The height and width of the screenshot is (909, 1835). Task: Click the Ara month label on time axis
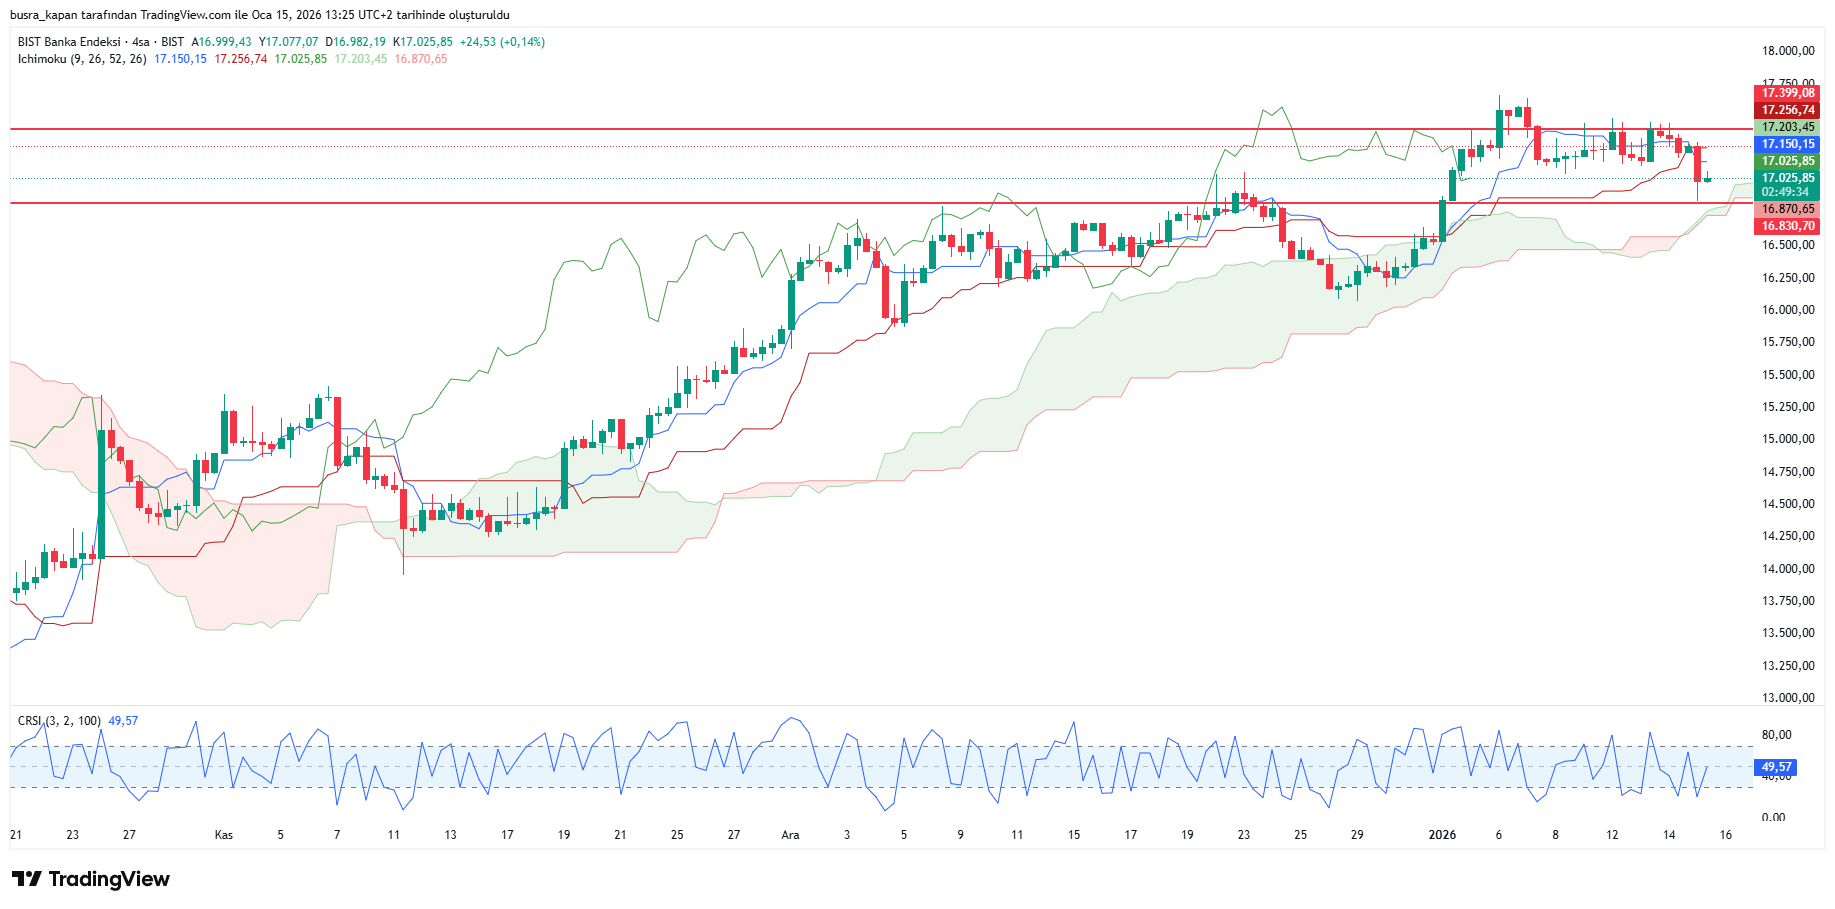click(x=790, y=835)
